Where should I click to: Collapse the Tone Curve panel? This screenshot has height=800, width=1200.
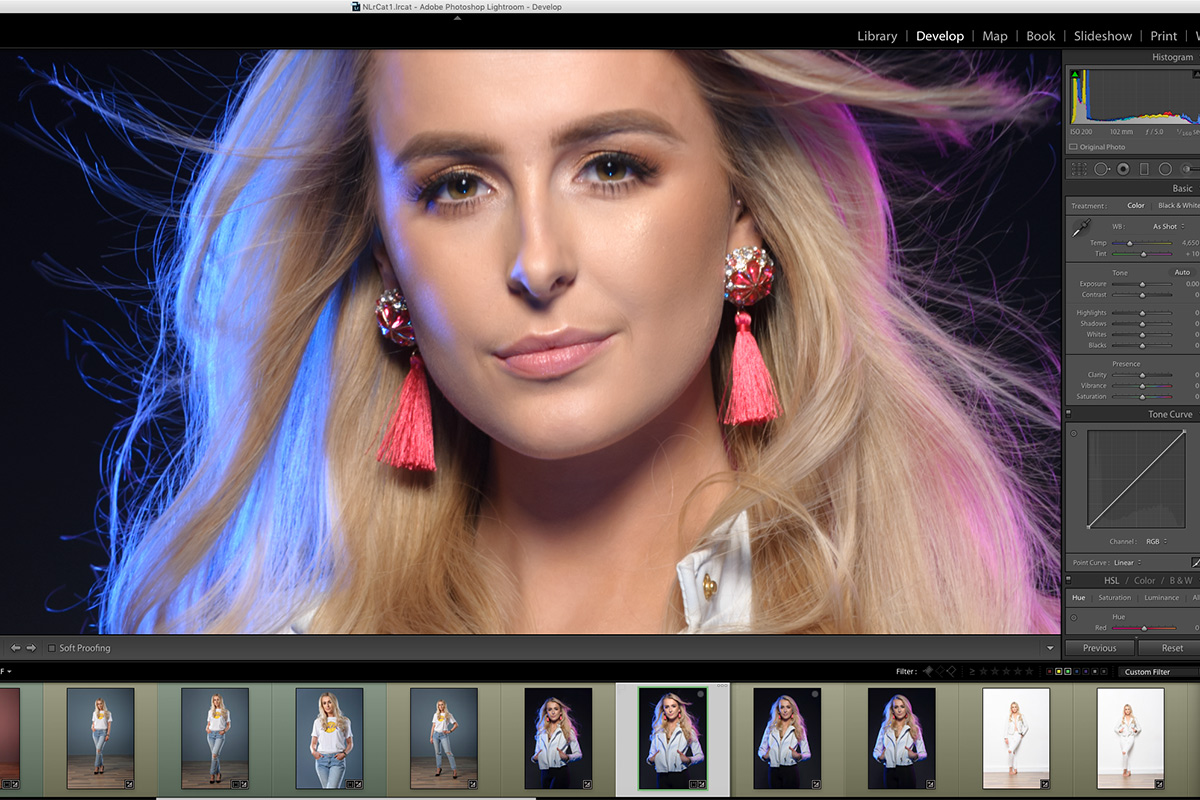pyautogui.click(x=1170, y=414)
